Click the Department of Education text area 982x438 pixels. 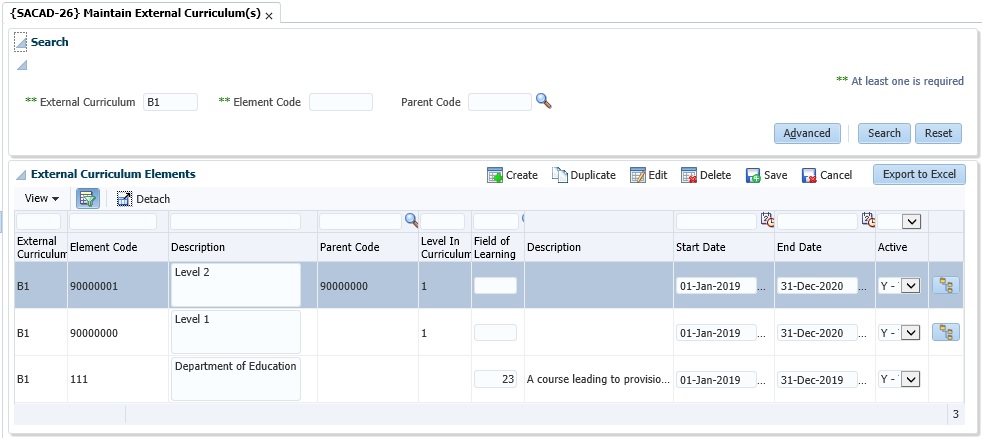(x=235, y=379)
